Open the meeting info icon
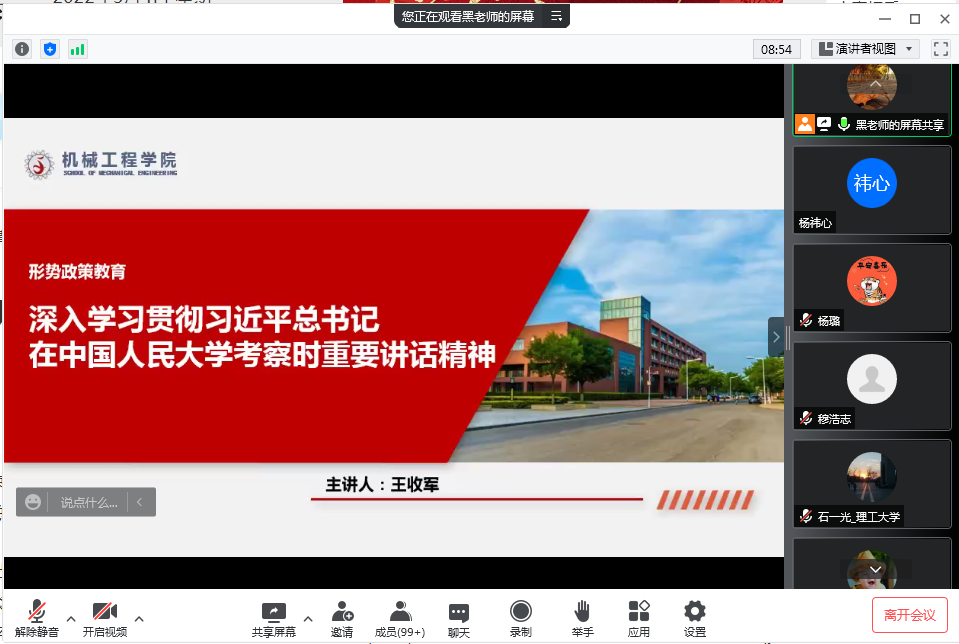Screen dimensions: 959x644 pyautogui.click(x=22, y=49)
